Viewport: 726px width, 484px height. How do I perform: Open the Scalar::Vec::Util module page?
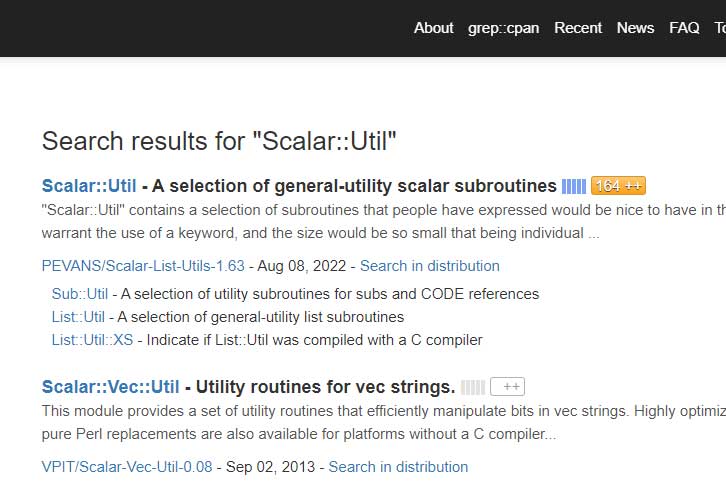pos(110,387)
